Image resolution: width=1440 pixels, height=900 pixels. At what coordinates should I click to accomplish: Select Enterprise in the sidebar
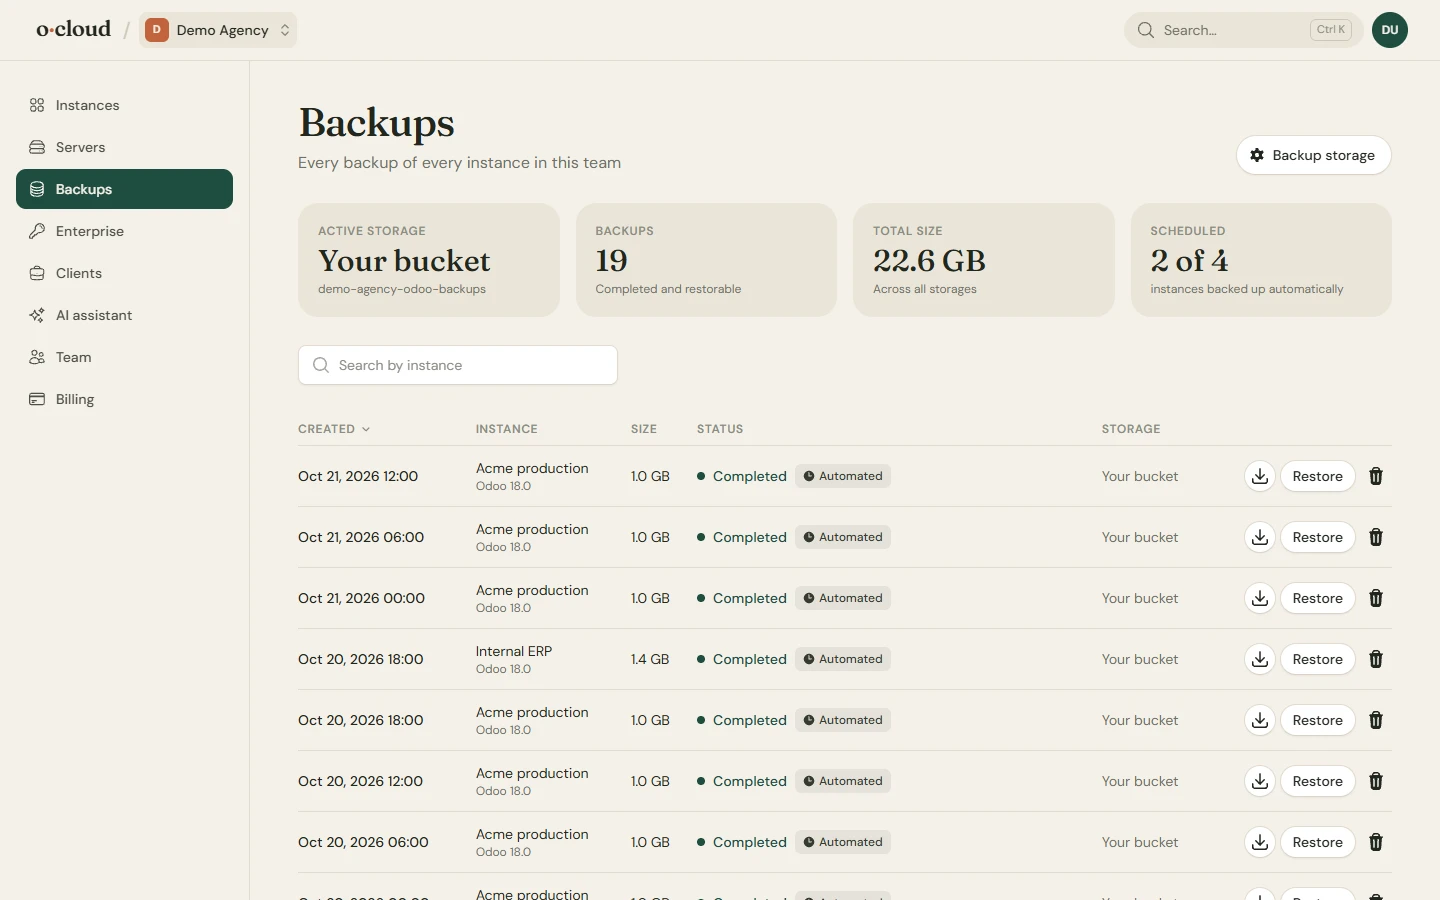124,231
